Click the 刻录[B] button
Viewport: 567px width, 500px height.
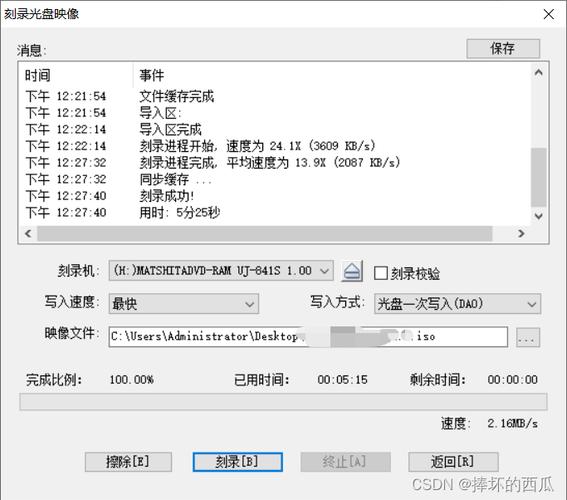(238, 462)
